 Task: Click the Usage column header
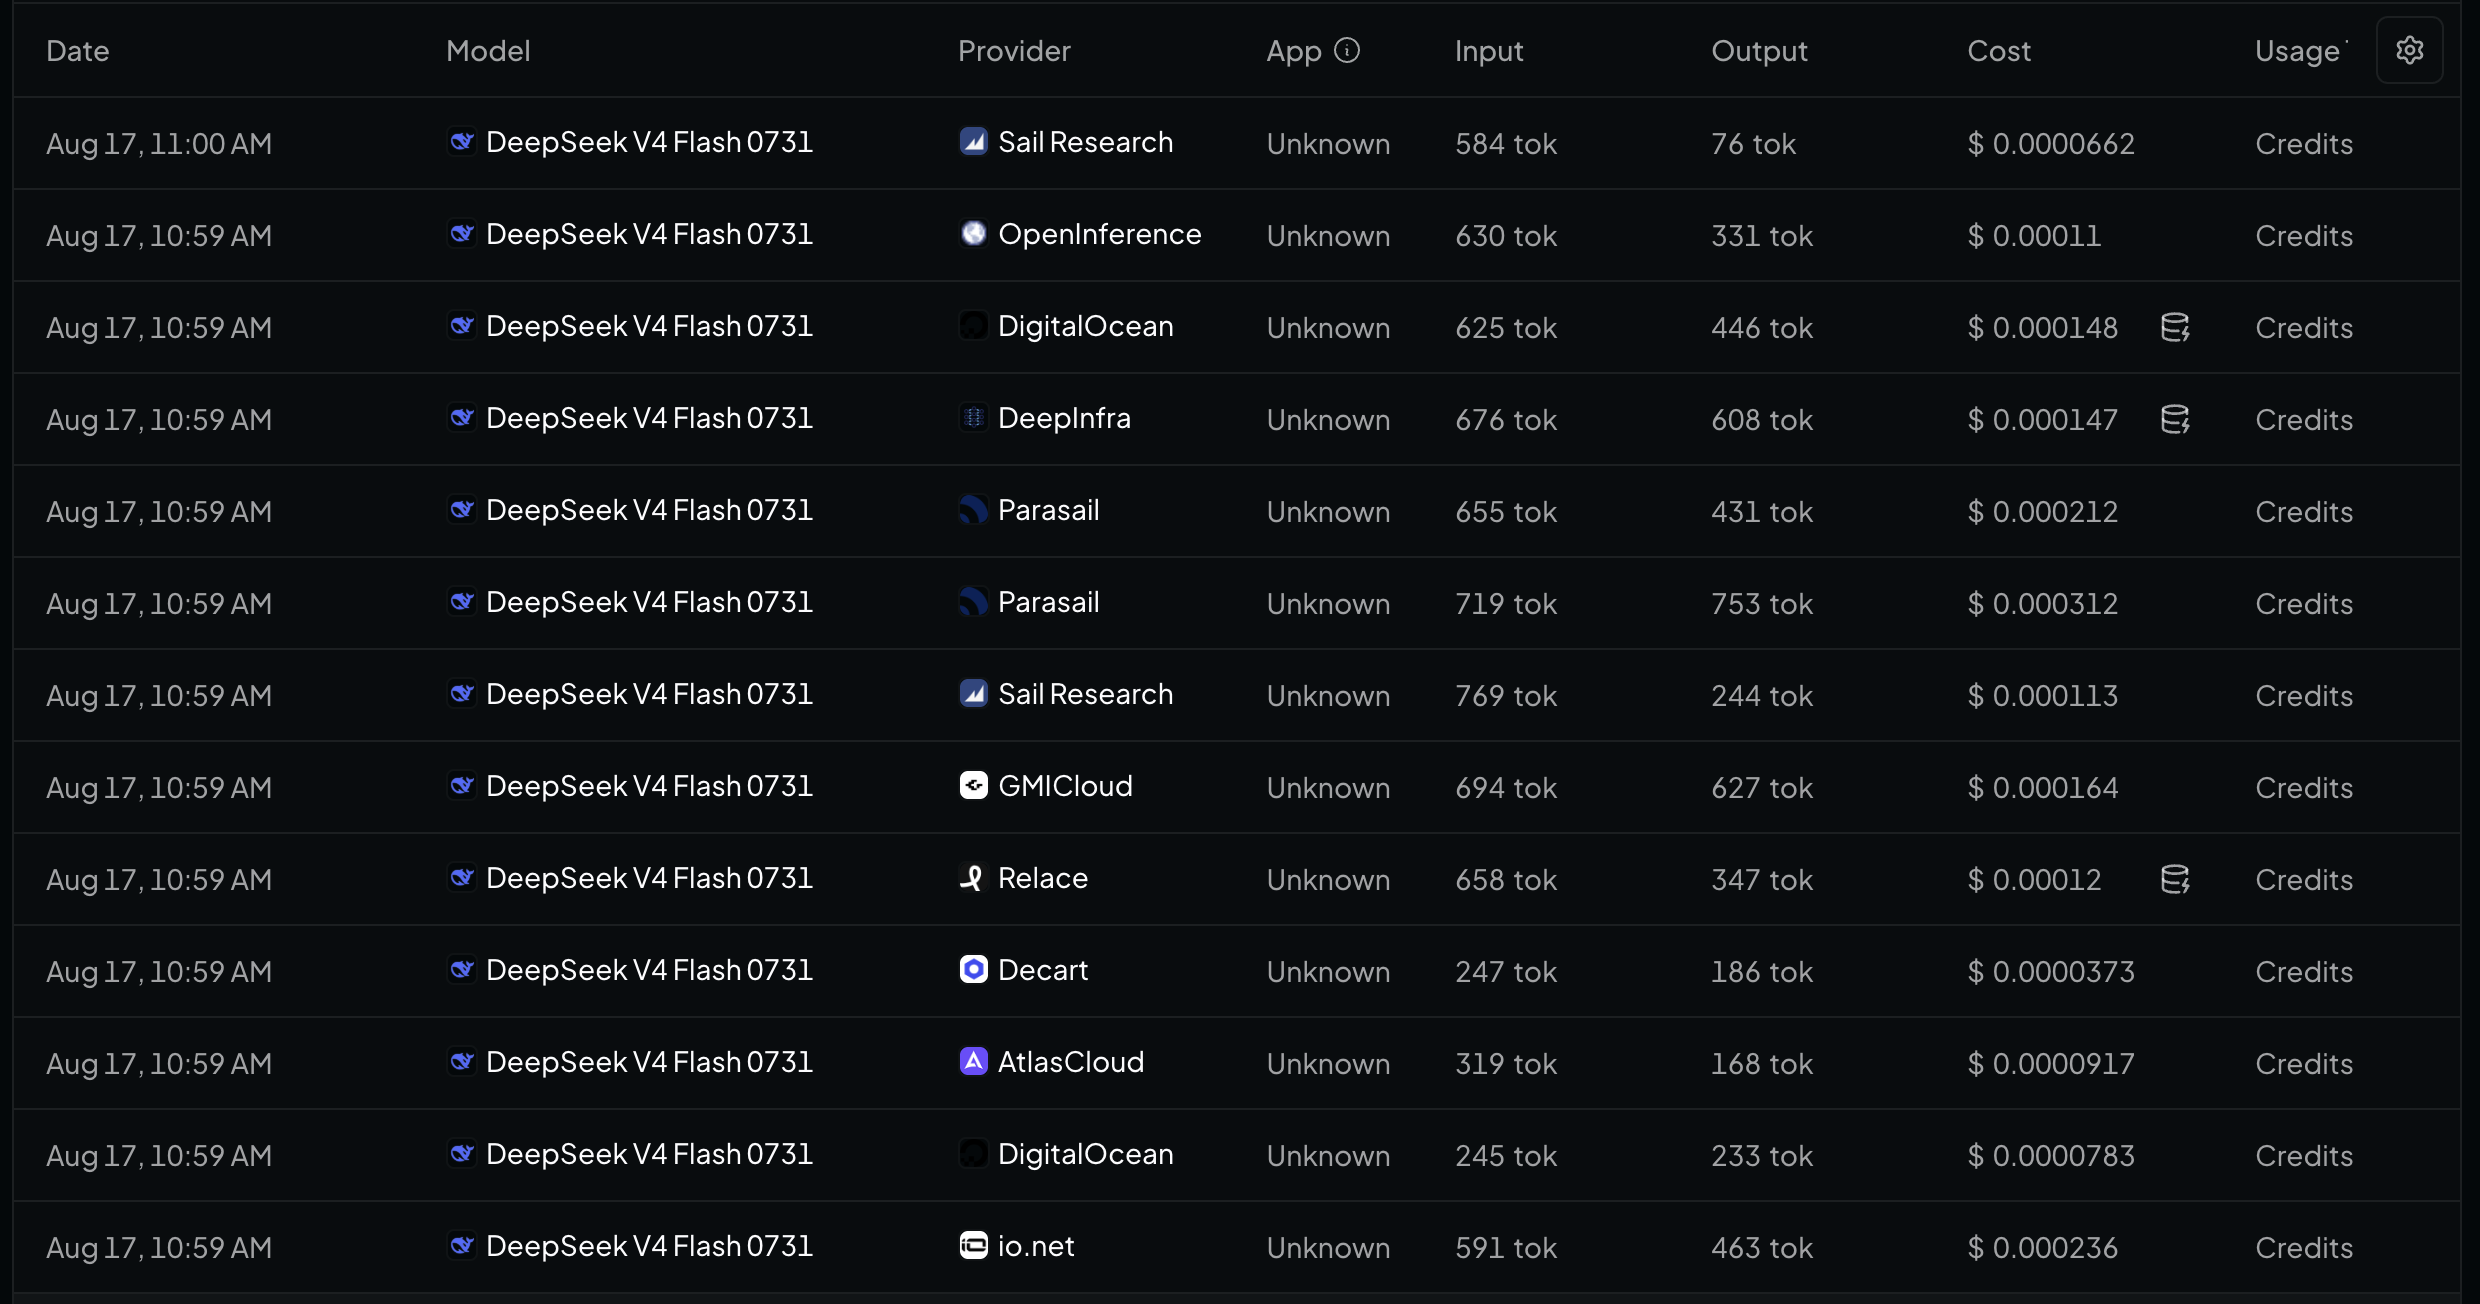[x=2298, y=51]
